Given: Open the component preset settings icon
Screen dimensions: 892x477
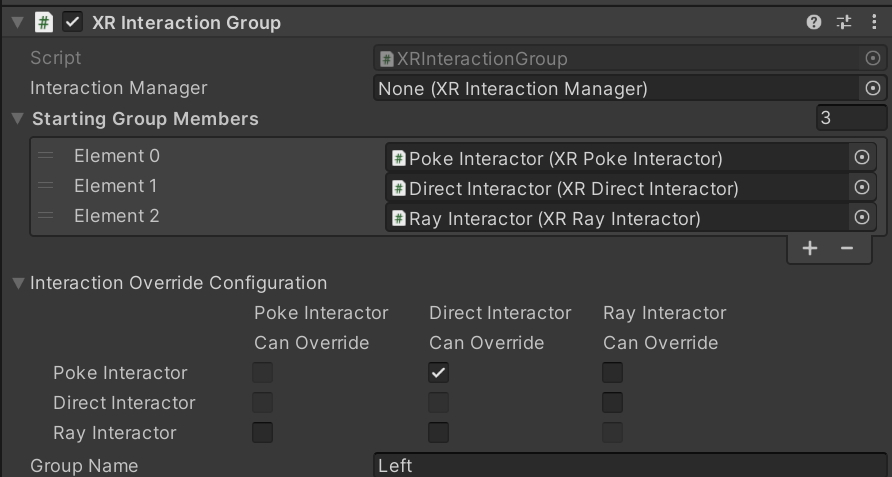Looking at the screenshot, I should coord(844,22).
